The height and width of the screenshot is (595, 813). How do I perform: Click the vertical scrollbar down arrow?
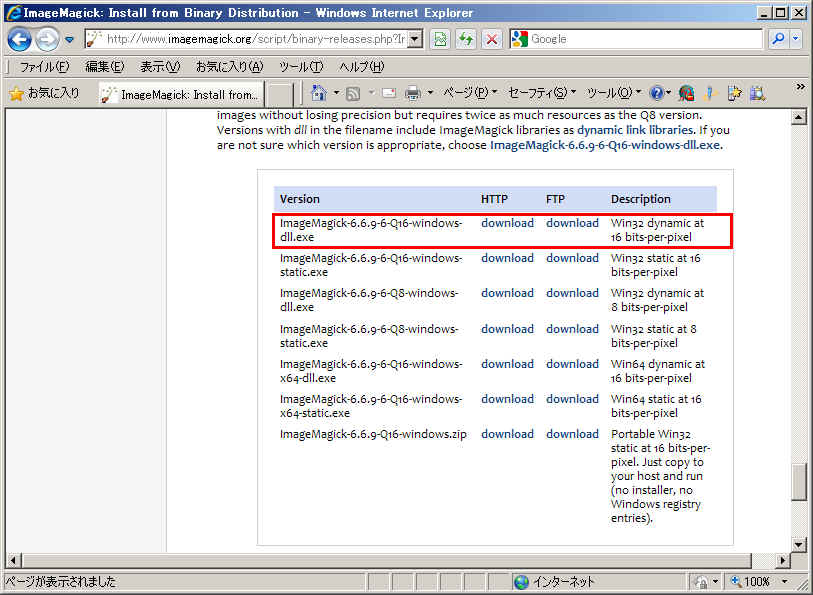pyautogui.click(x=799, y=544)
